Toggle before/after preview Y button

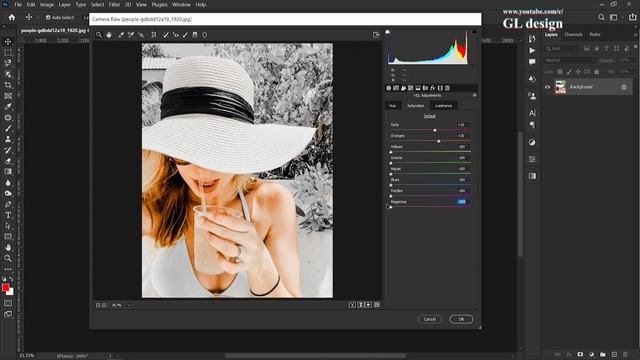pyautogui.click(x=352, y=305)
